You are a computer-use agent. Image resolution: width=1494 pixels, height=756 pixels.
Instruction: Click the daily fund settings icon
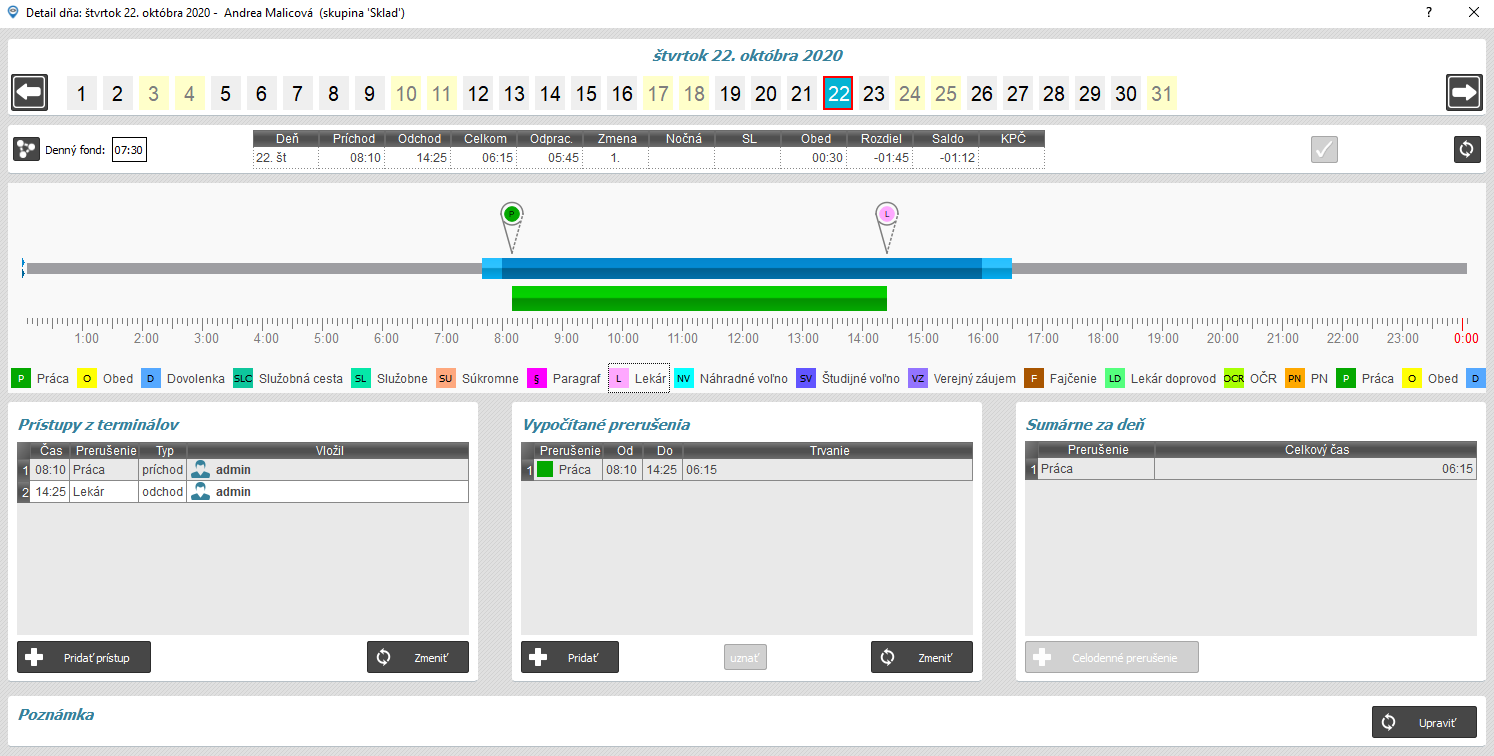click(26, 150)
